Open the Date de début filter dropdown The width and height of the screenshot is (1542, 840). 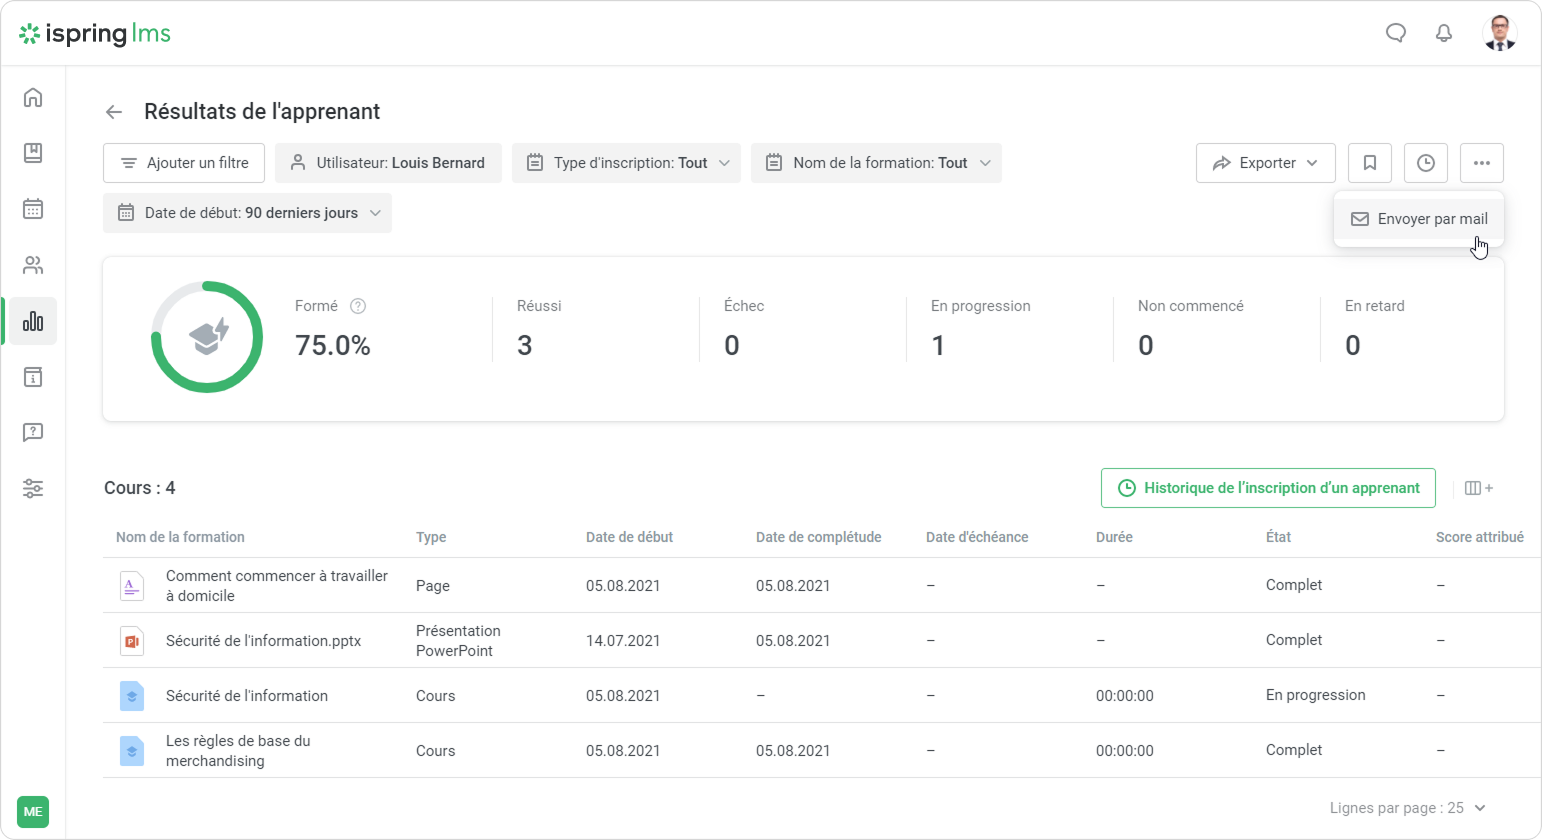247,213
